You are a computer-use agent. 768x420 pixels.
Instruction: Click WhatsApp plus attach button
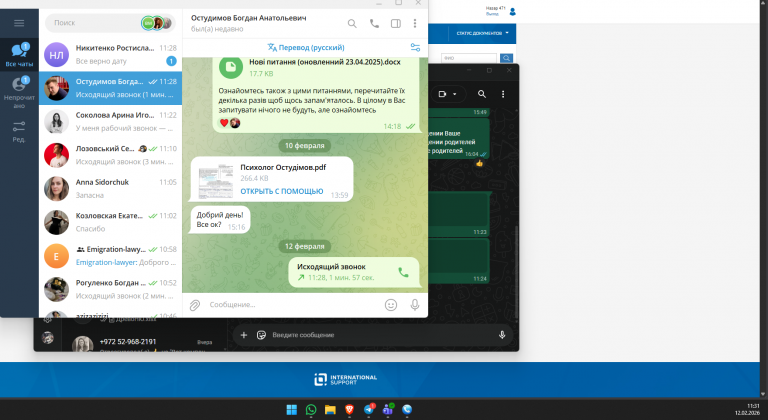(244, 335)
